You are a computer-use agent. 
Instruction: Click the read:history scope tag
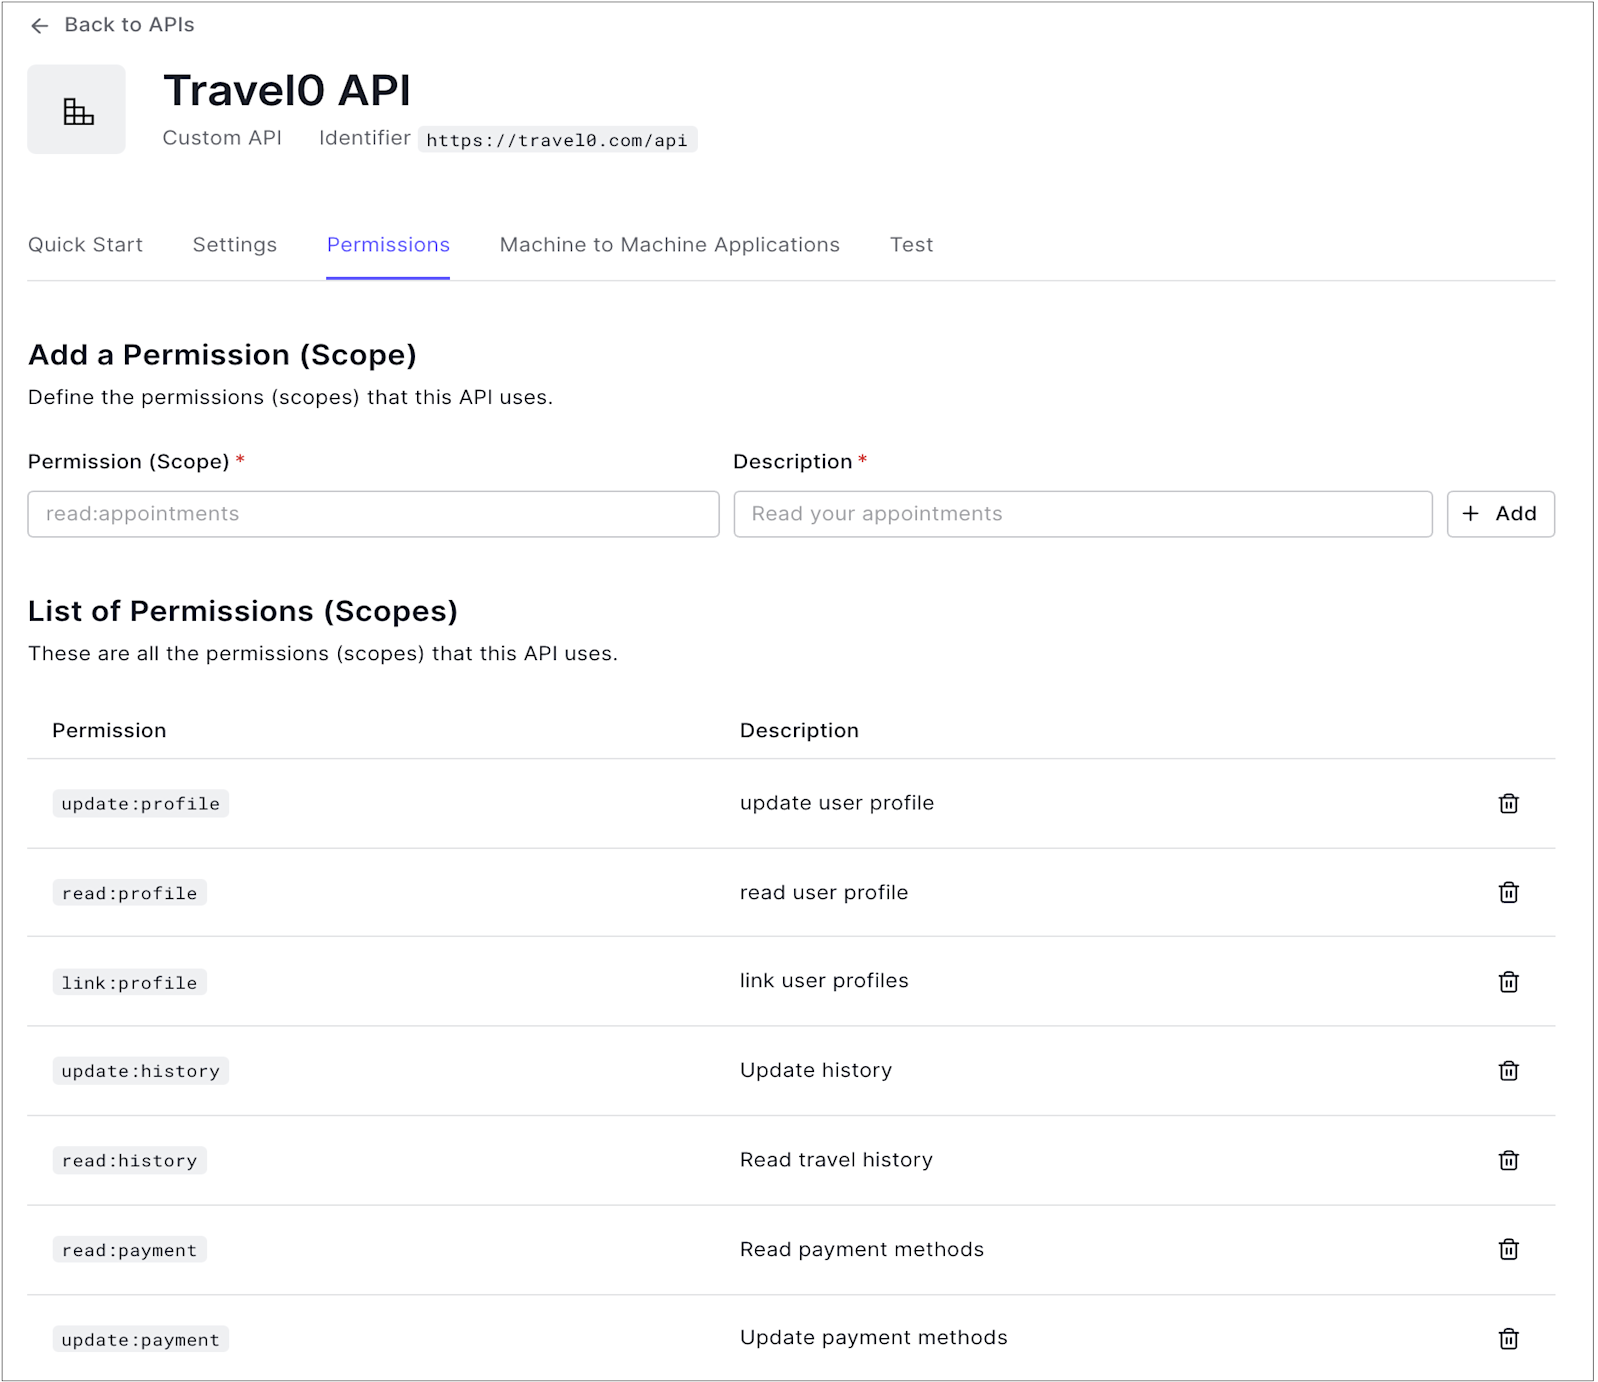[130, 1161]
